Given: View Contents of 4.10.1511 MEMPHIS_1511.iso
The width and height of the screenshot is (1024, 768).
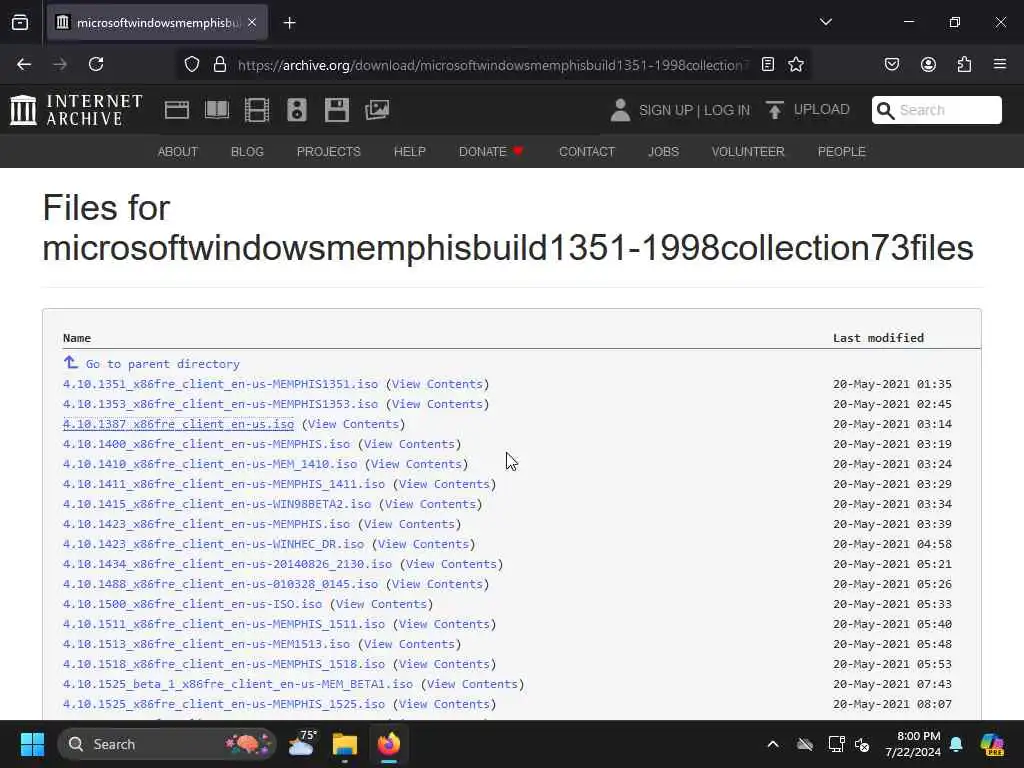Looking at the screenshot, I should [x=444, y=624].
